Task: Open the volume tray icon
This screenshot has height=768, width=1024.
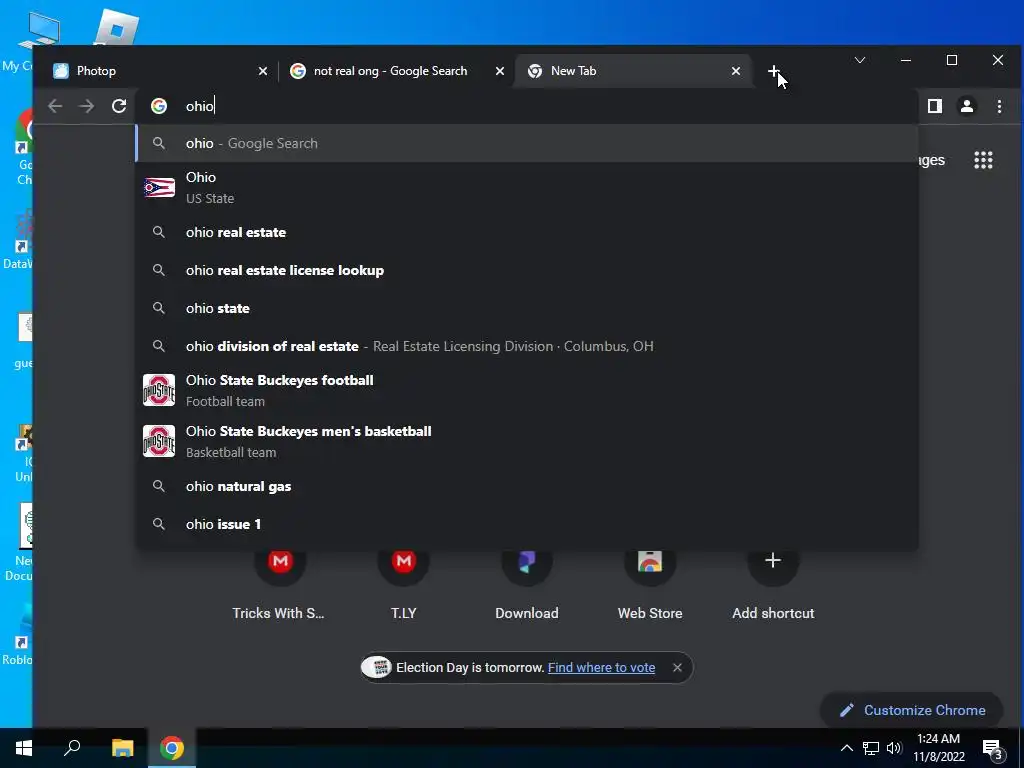Action: 894,748
